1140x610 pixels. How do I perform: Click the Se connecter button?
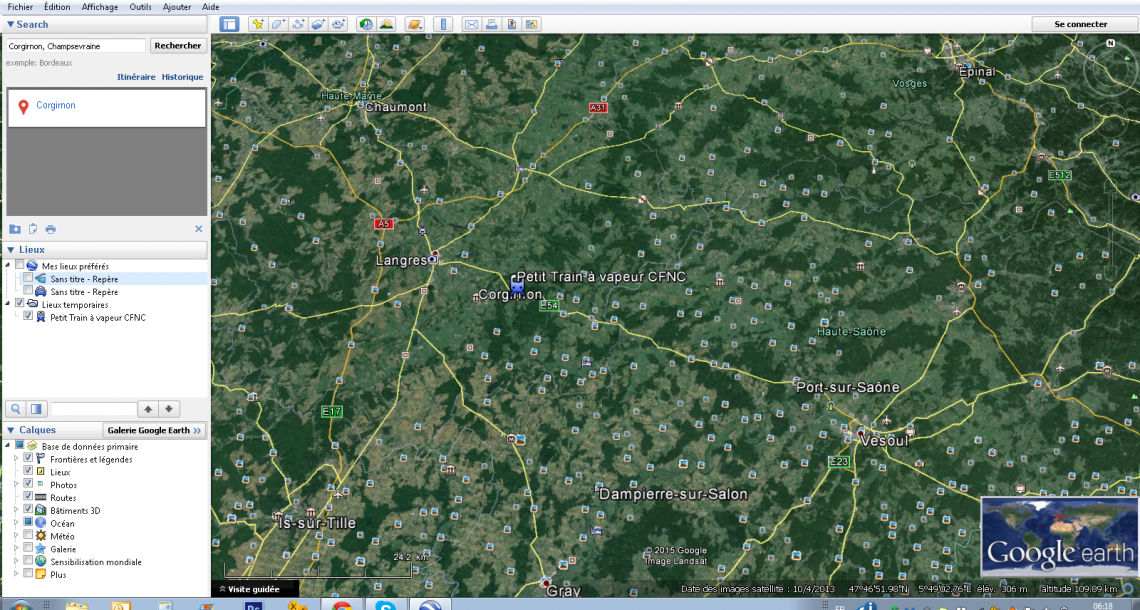click(x=1080, y=24)
